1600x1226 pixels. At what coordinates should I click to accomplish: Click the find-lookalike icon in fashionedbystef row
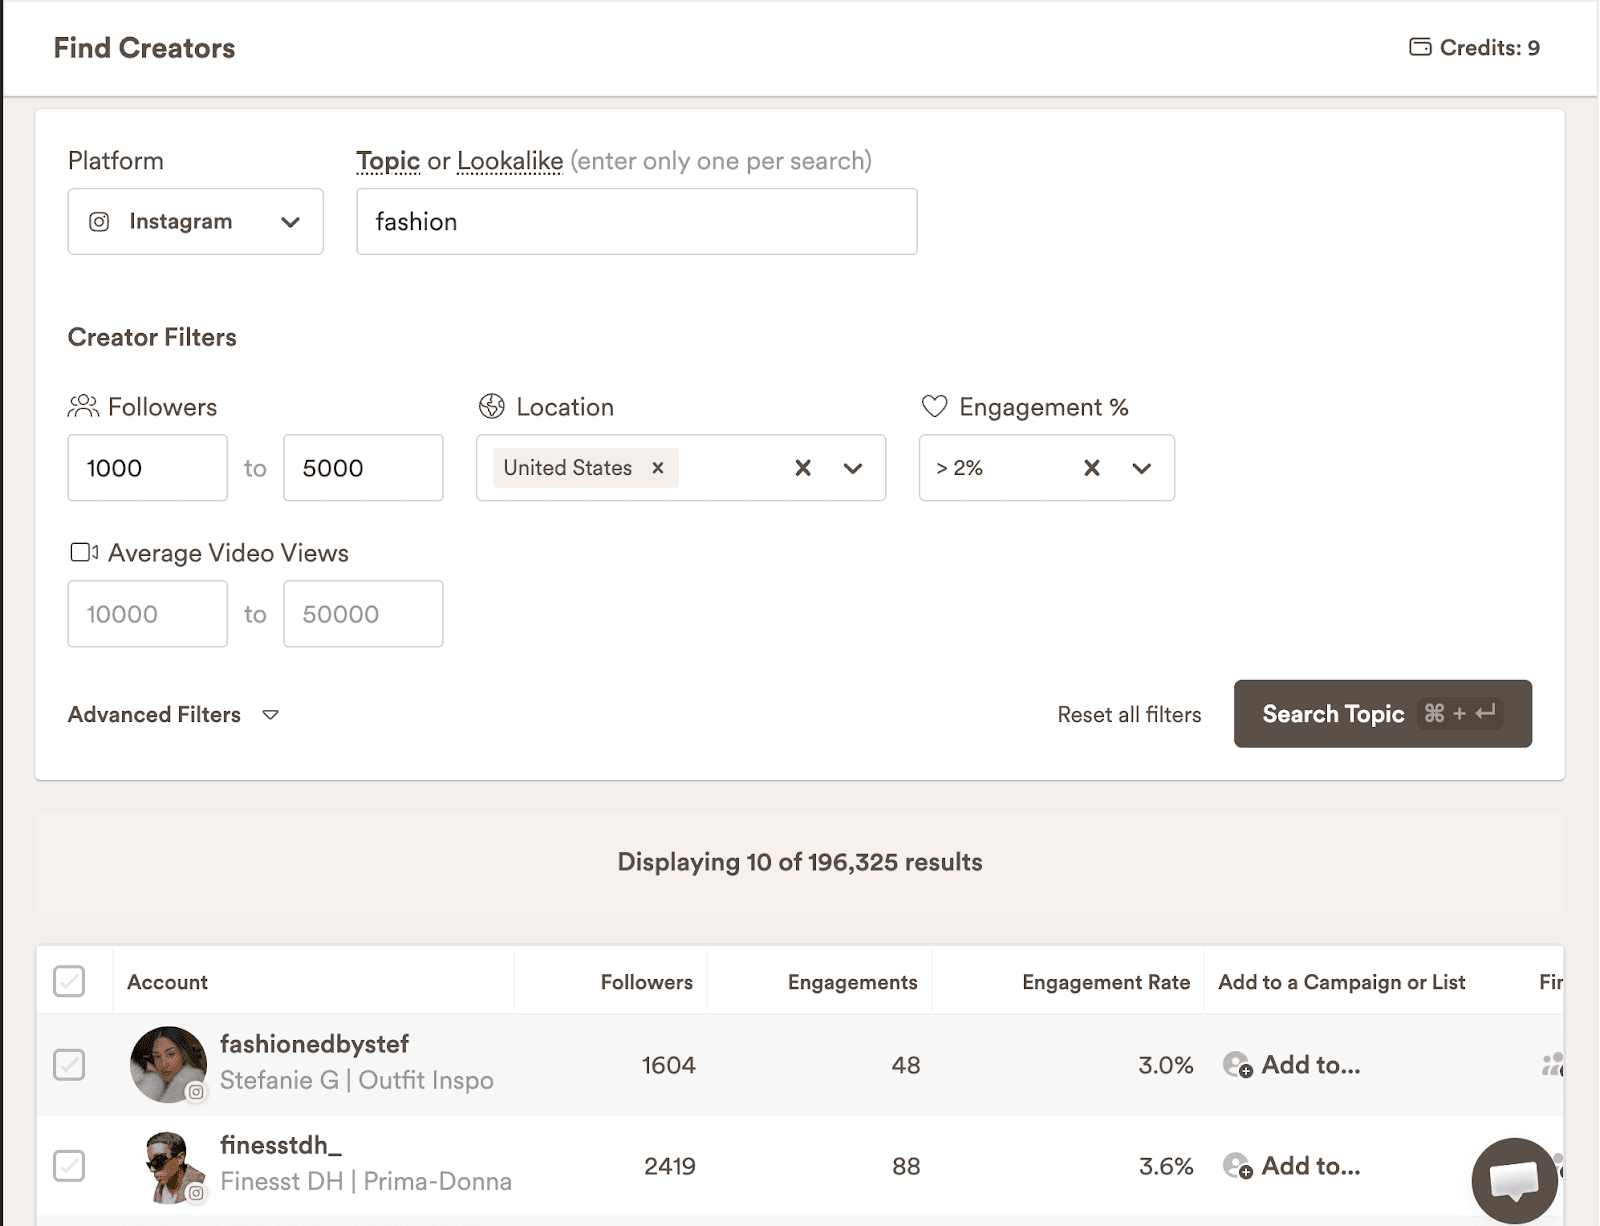[1552, 1064]
